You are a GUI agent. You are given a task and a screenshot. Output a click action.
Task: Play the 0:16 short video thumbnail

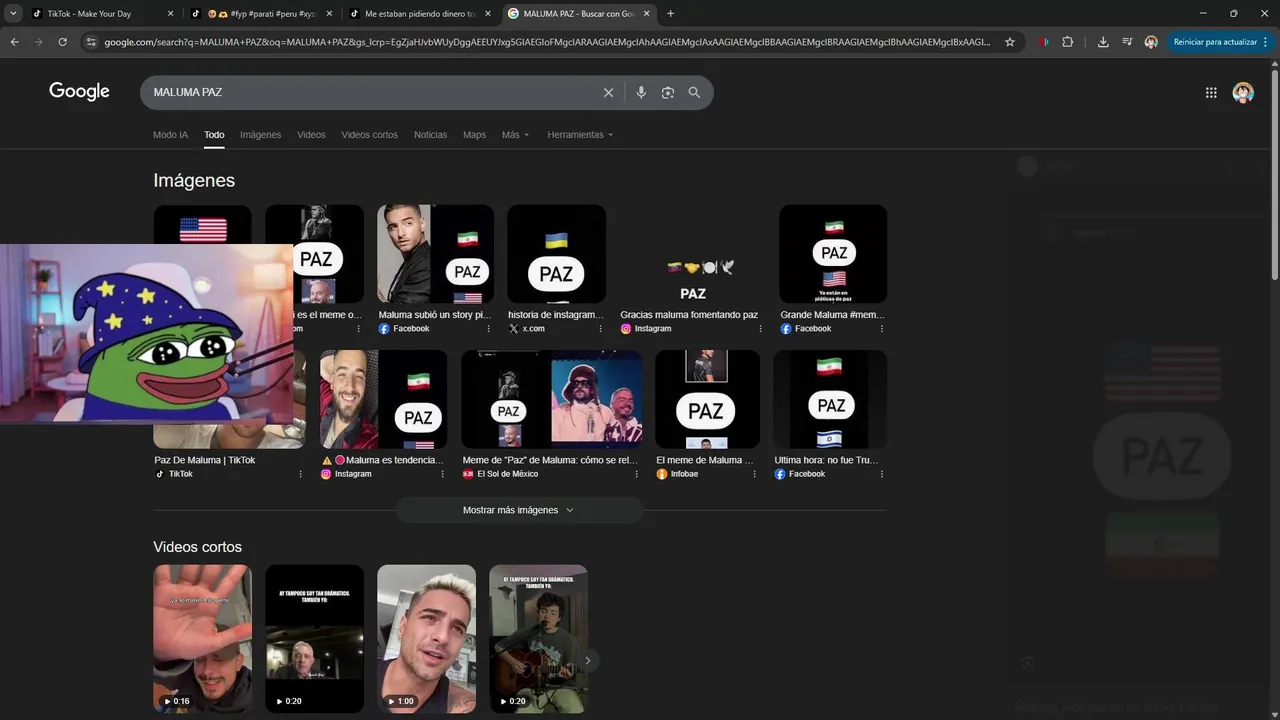(202, 639)
